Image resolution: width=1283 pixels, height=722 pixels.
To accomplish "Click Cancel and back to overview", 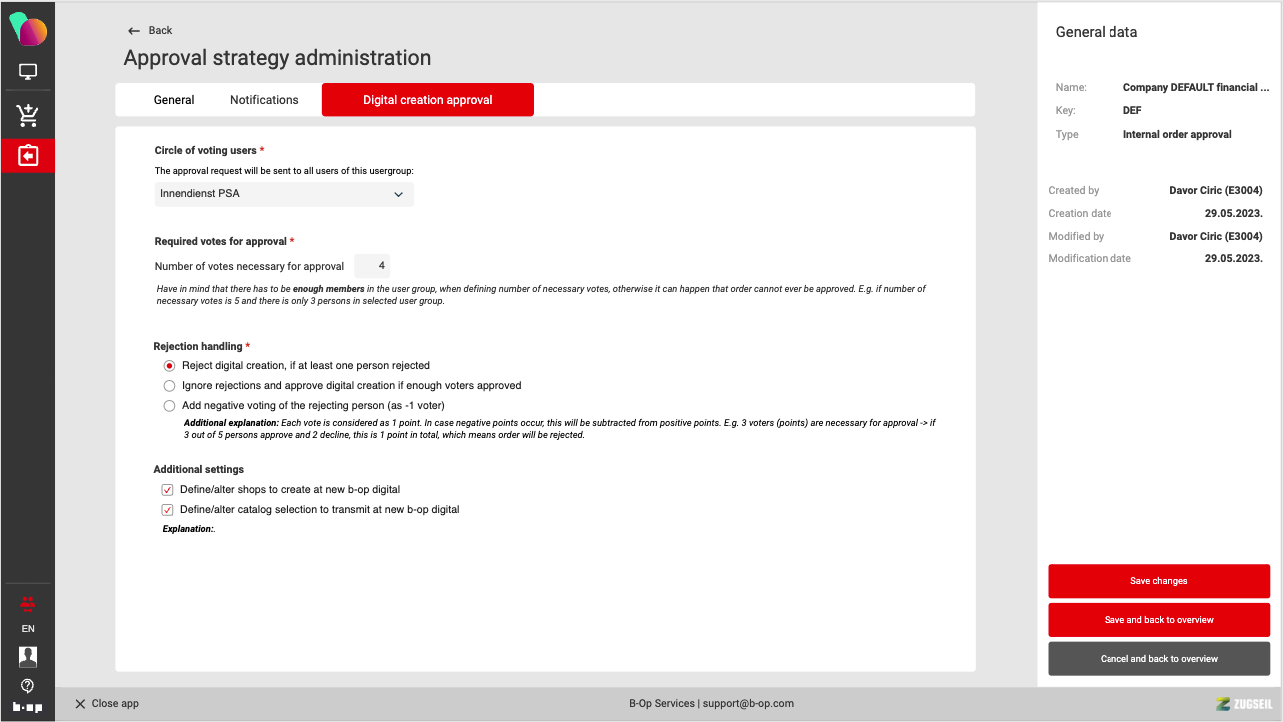I will 1158,659.
